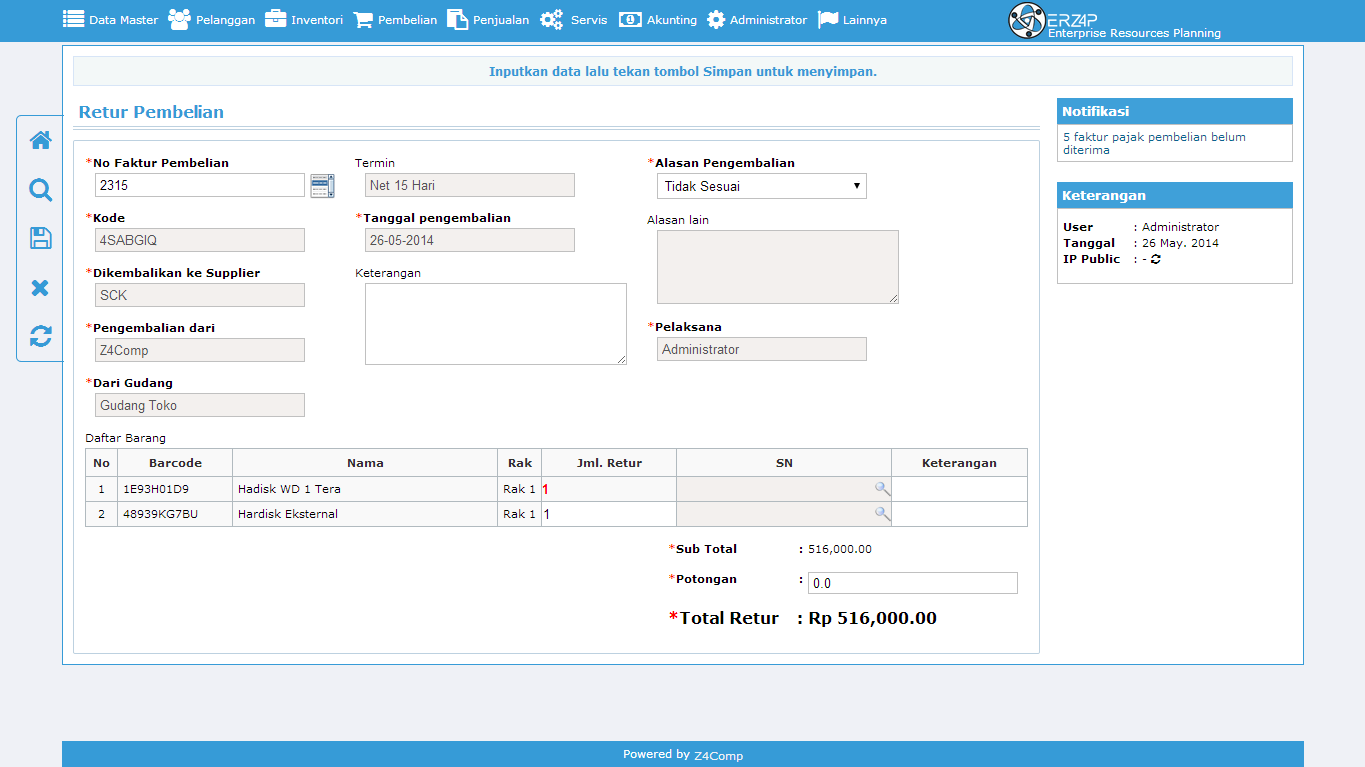Click the Keterangan panel header on right

[1175, 195]
